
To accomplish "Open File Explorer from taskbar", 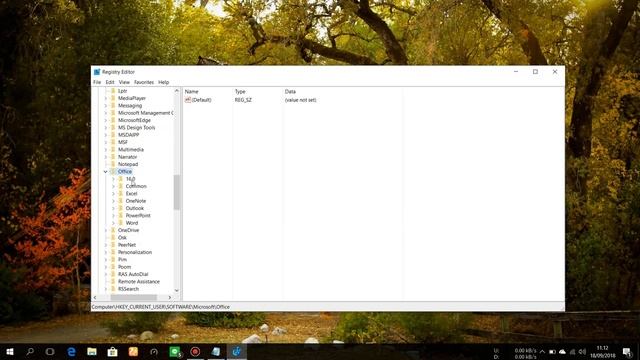I will (92, 351).
